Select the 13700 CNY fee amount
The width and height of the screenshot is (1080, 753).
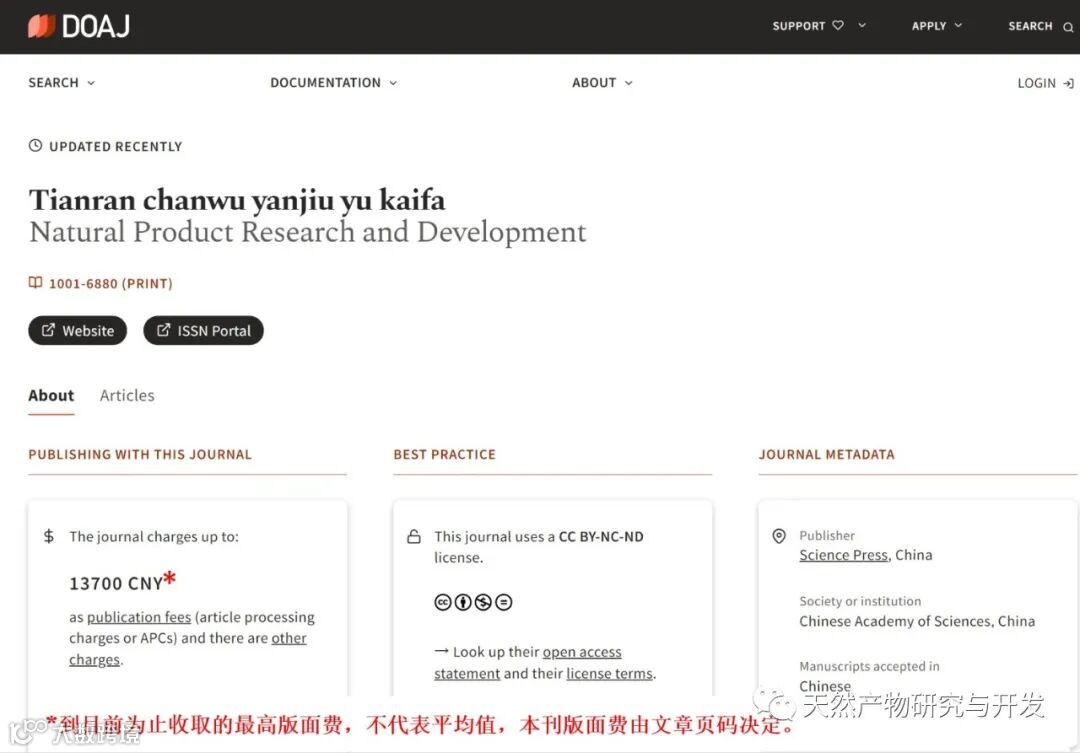(116, 584)
